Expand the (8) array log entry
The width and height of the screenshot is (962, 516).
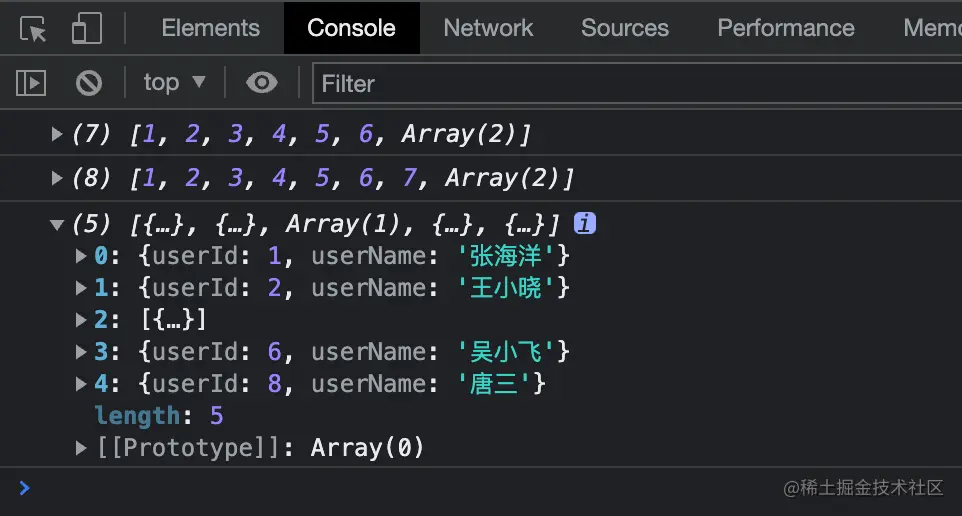point(57,178)
